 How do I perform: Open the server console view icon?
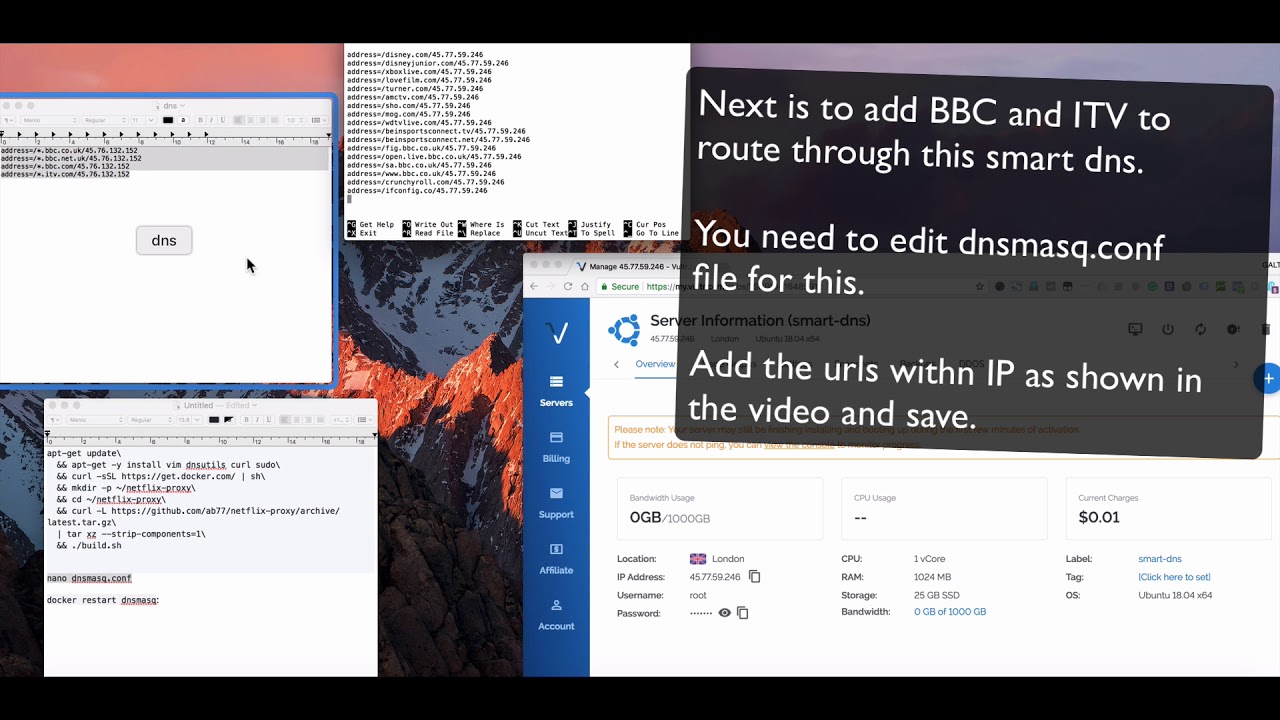tap(1135, 329)
